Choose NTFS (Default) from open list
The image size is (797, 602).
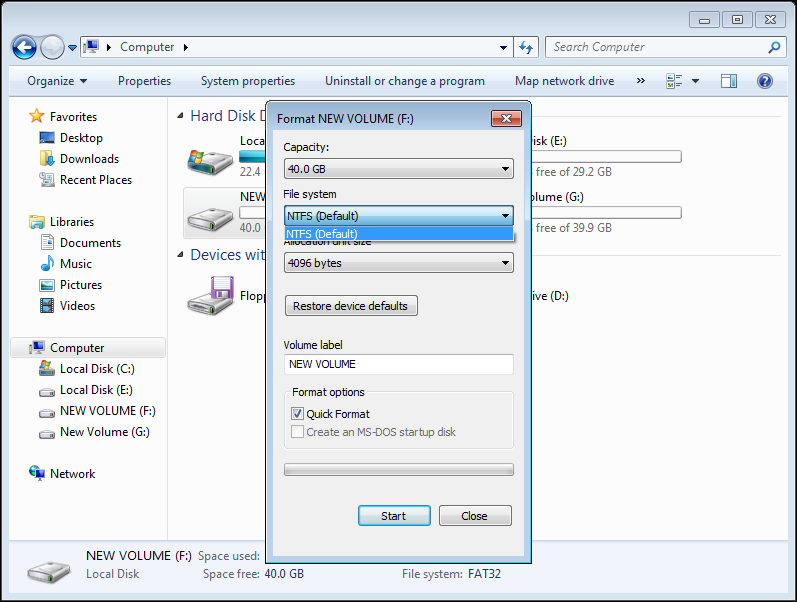pyautogui.click(x=398, y=234)
